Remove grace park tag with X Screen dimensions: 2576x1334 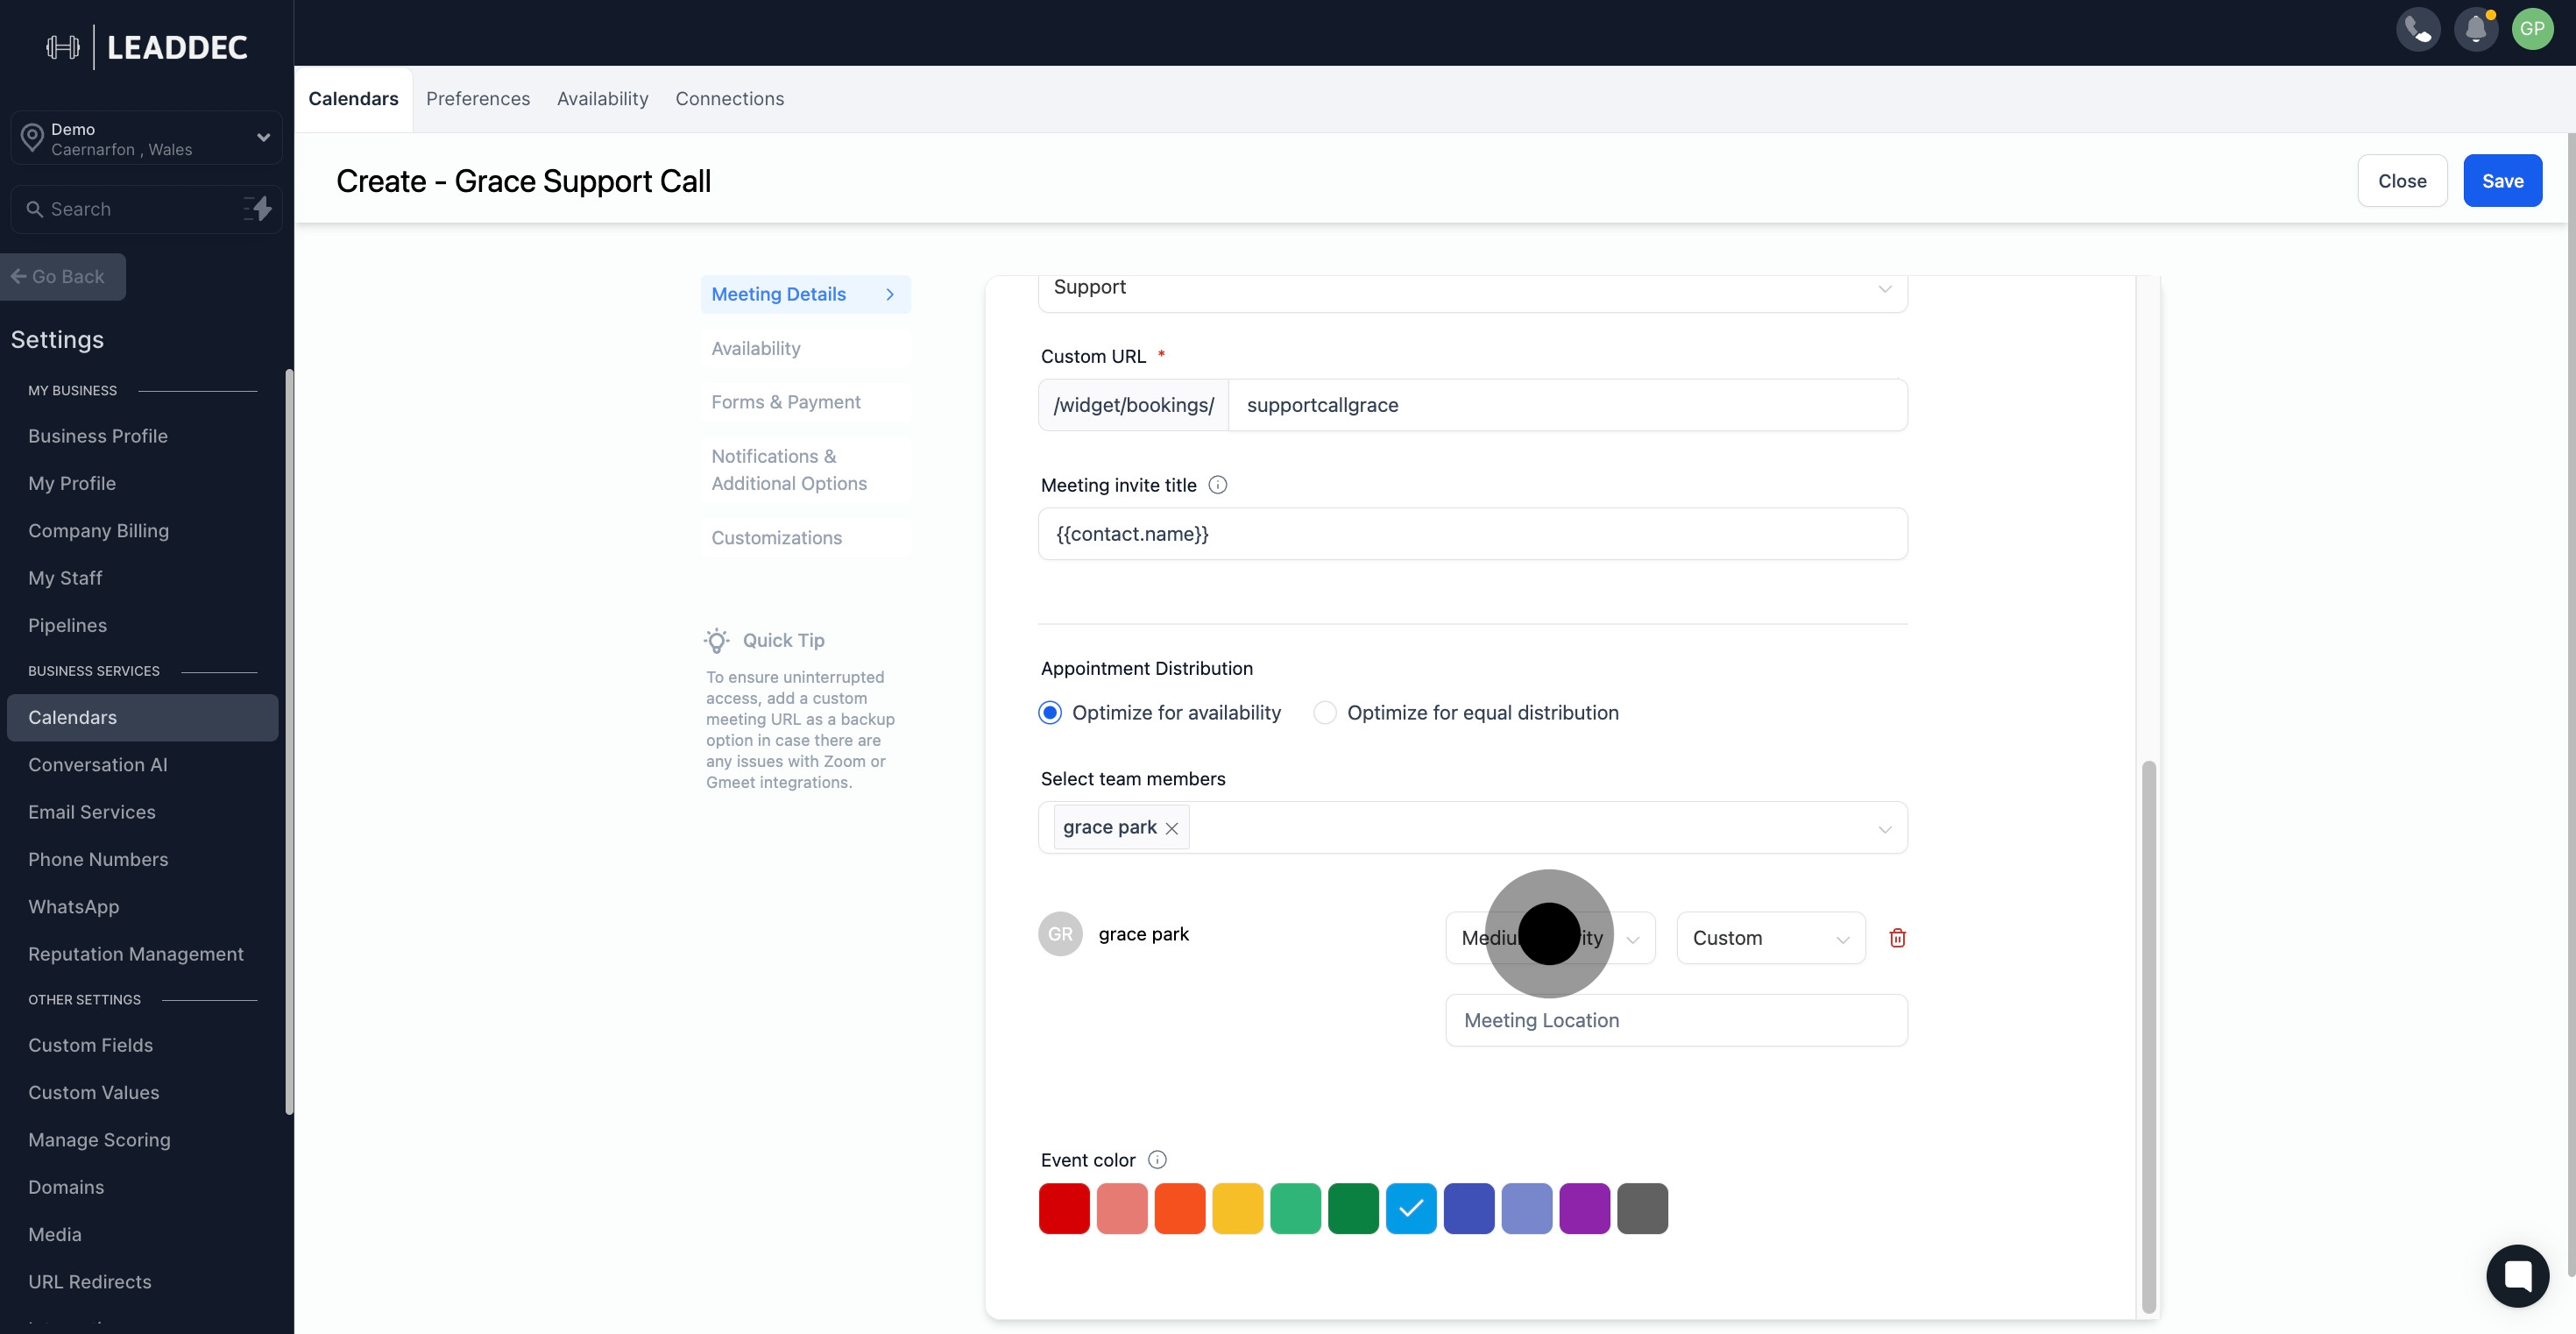pyautogui.click(x=1172, y=829)
